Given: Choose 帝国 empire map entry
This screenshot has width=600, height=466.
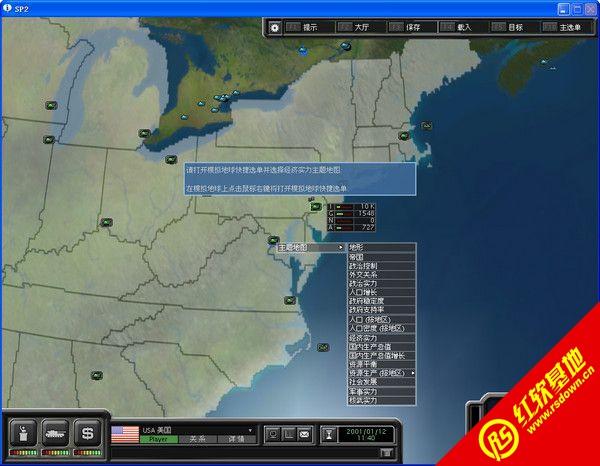Looking at the screenshot, I should click(382, 257).
